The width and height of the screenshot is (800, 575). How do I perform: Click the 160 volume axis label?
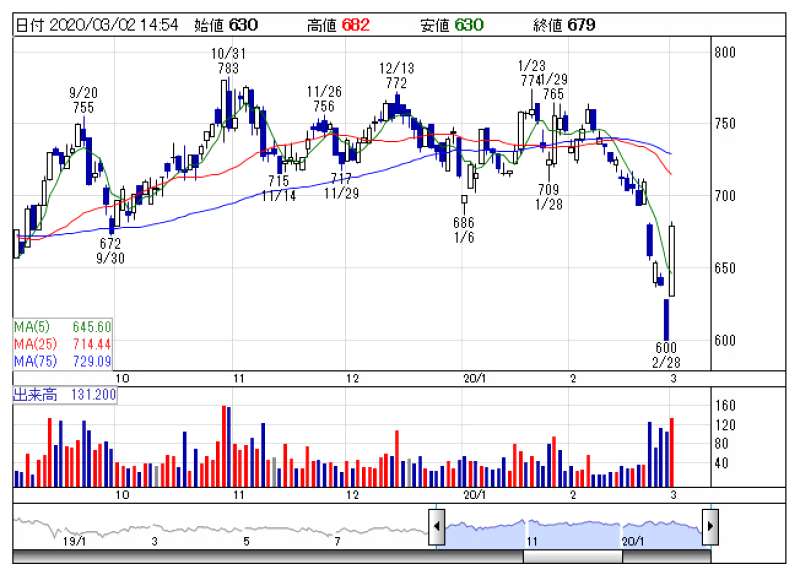[x=725, y=406]
